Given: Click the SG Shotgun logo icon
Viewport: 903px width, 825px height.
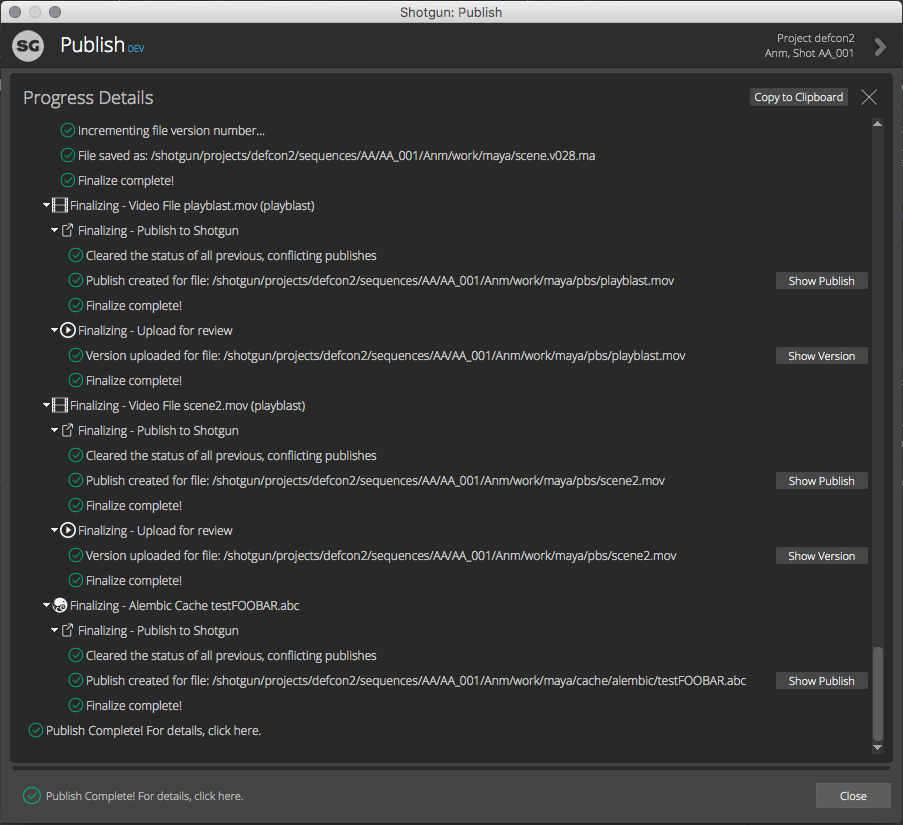Looking at the screenshot, I should pos(28,45).
